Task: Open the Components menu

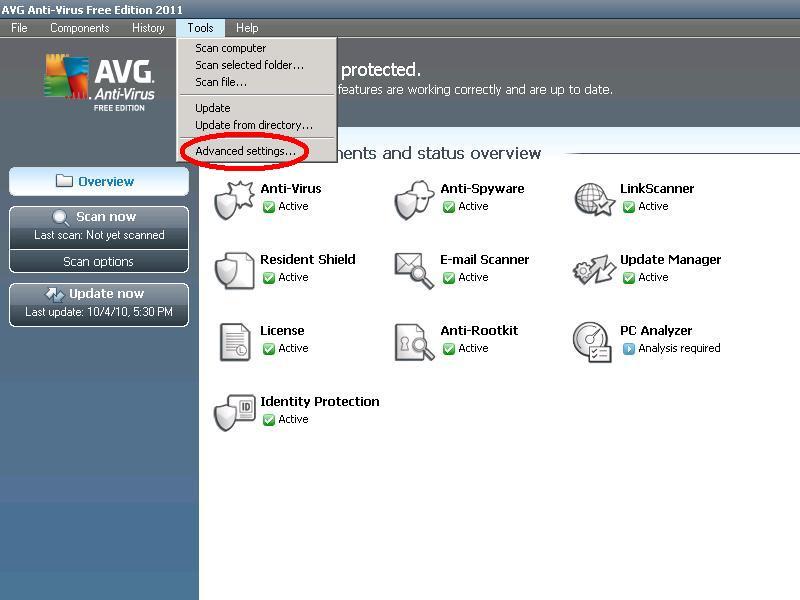Action: pyautogui.click(x=79, y=28)
